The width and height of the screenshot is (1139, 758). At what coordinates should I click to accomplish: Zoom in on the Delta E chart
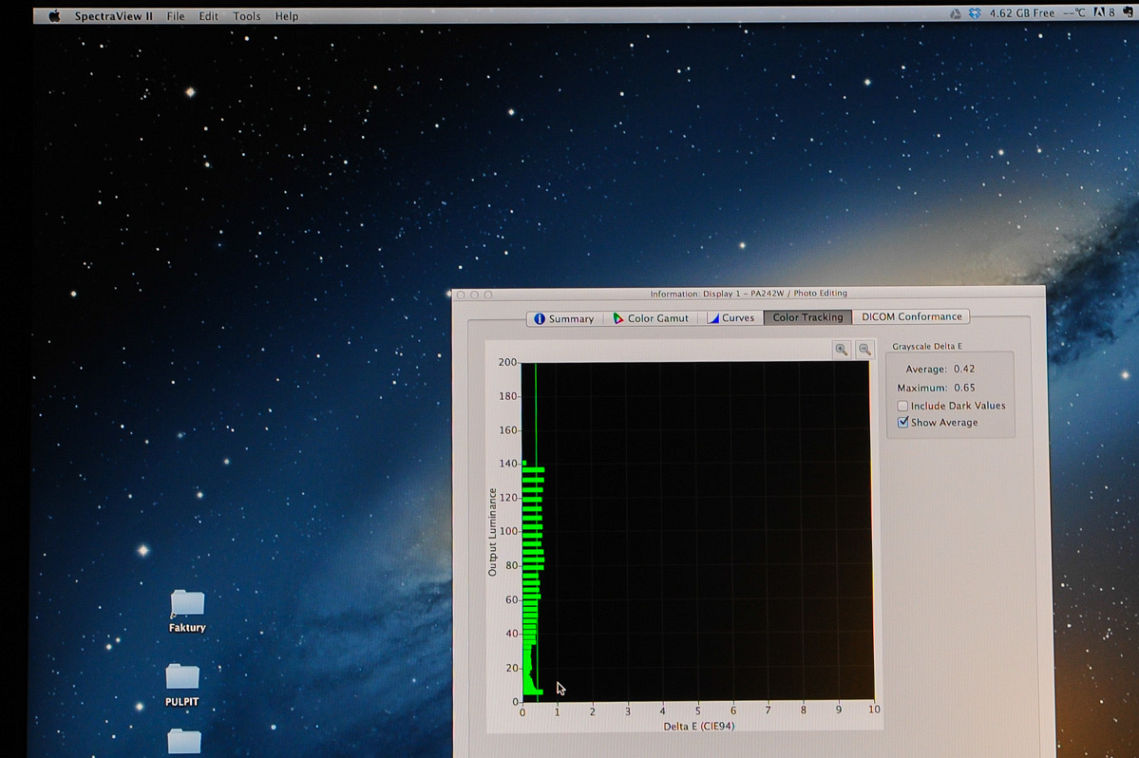tap(841, 350)
